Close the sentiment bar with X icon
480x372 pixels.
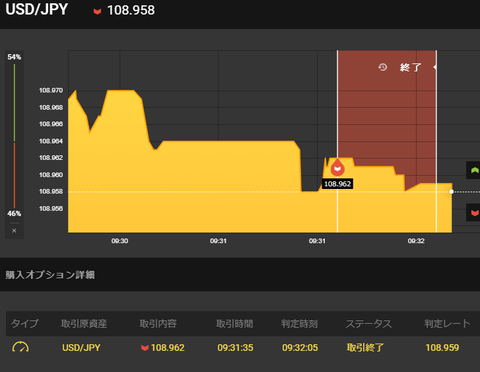[x=14, y=231]
